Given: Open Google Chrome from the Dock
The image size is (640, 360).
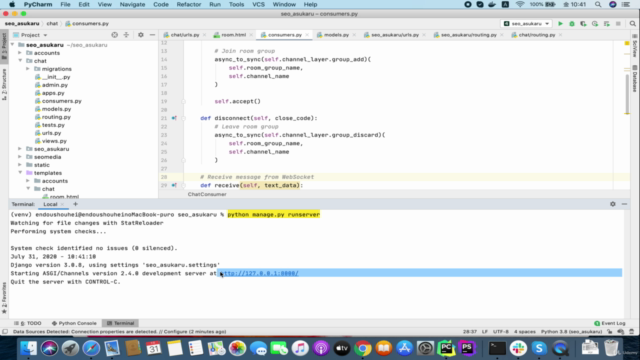Looking at the screenshot, I should coord(362,348).
